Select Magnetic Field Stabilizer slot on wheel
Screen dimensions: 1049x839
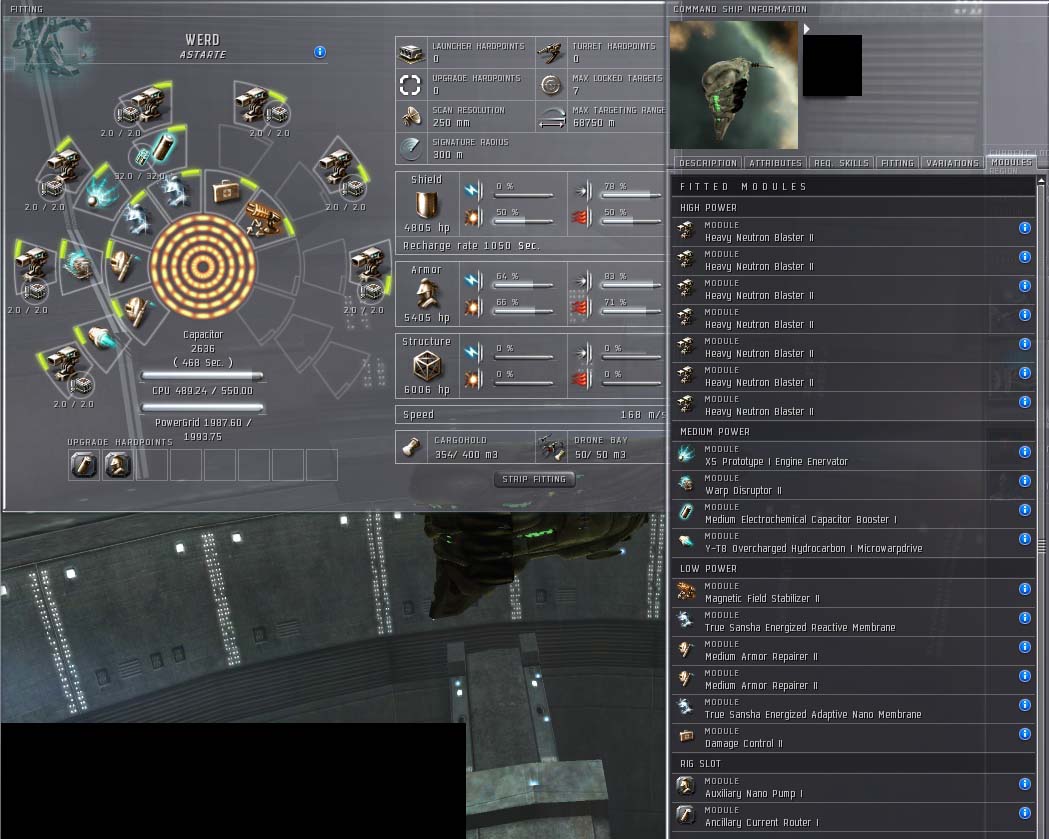coord(262,218)
